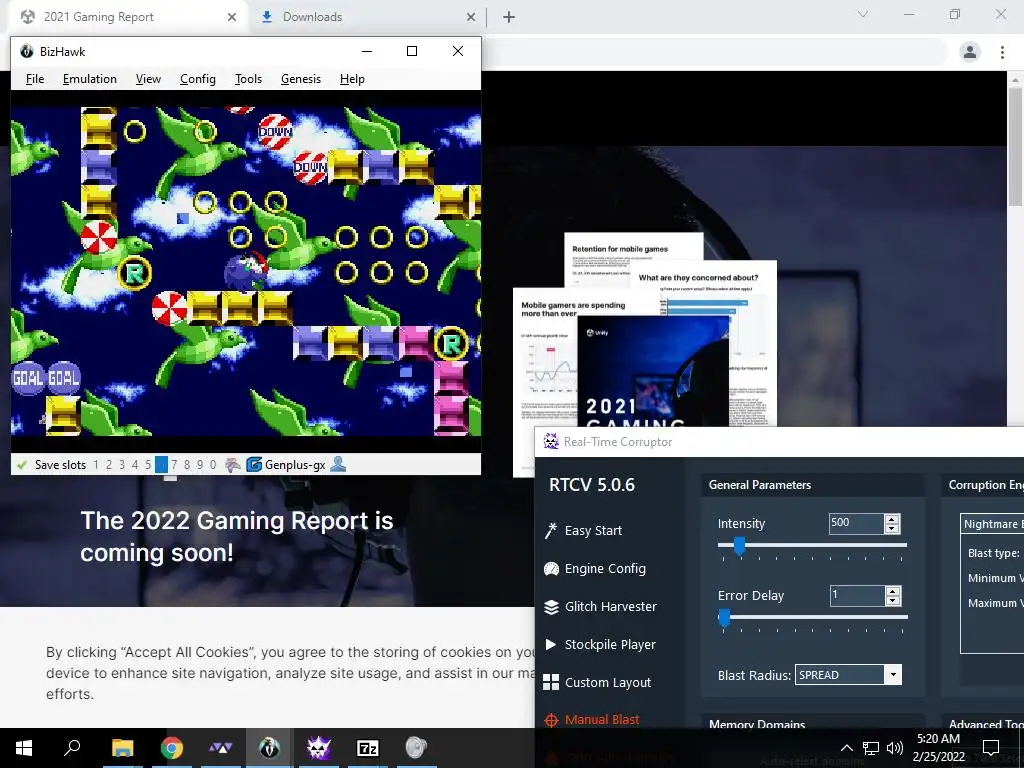
Task: Open the Chrome profile avatar icon
Action: point(970,52)
